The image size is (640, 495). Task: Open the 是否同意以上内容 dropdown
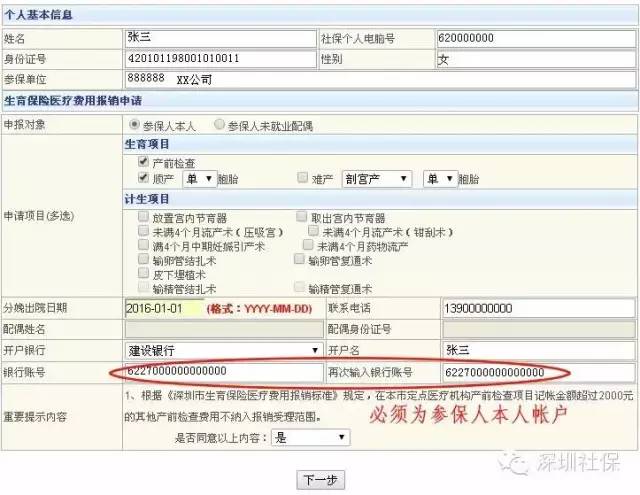[x=311, y=437]
